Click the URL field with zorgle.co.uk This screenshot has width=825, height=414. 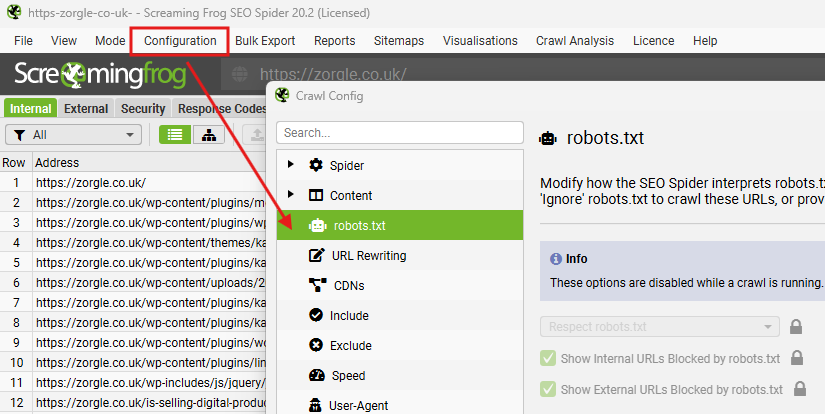[333, 75]
